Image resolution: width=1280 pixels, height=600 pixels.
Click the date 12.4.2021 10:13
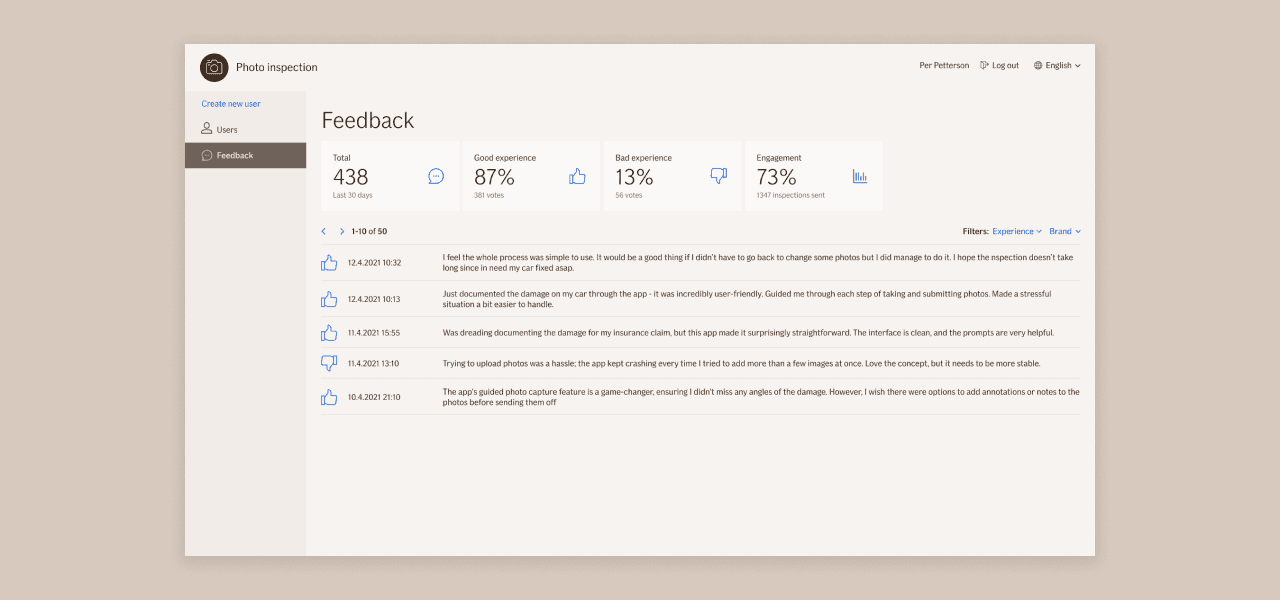click(x=374, y=299)
